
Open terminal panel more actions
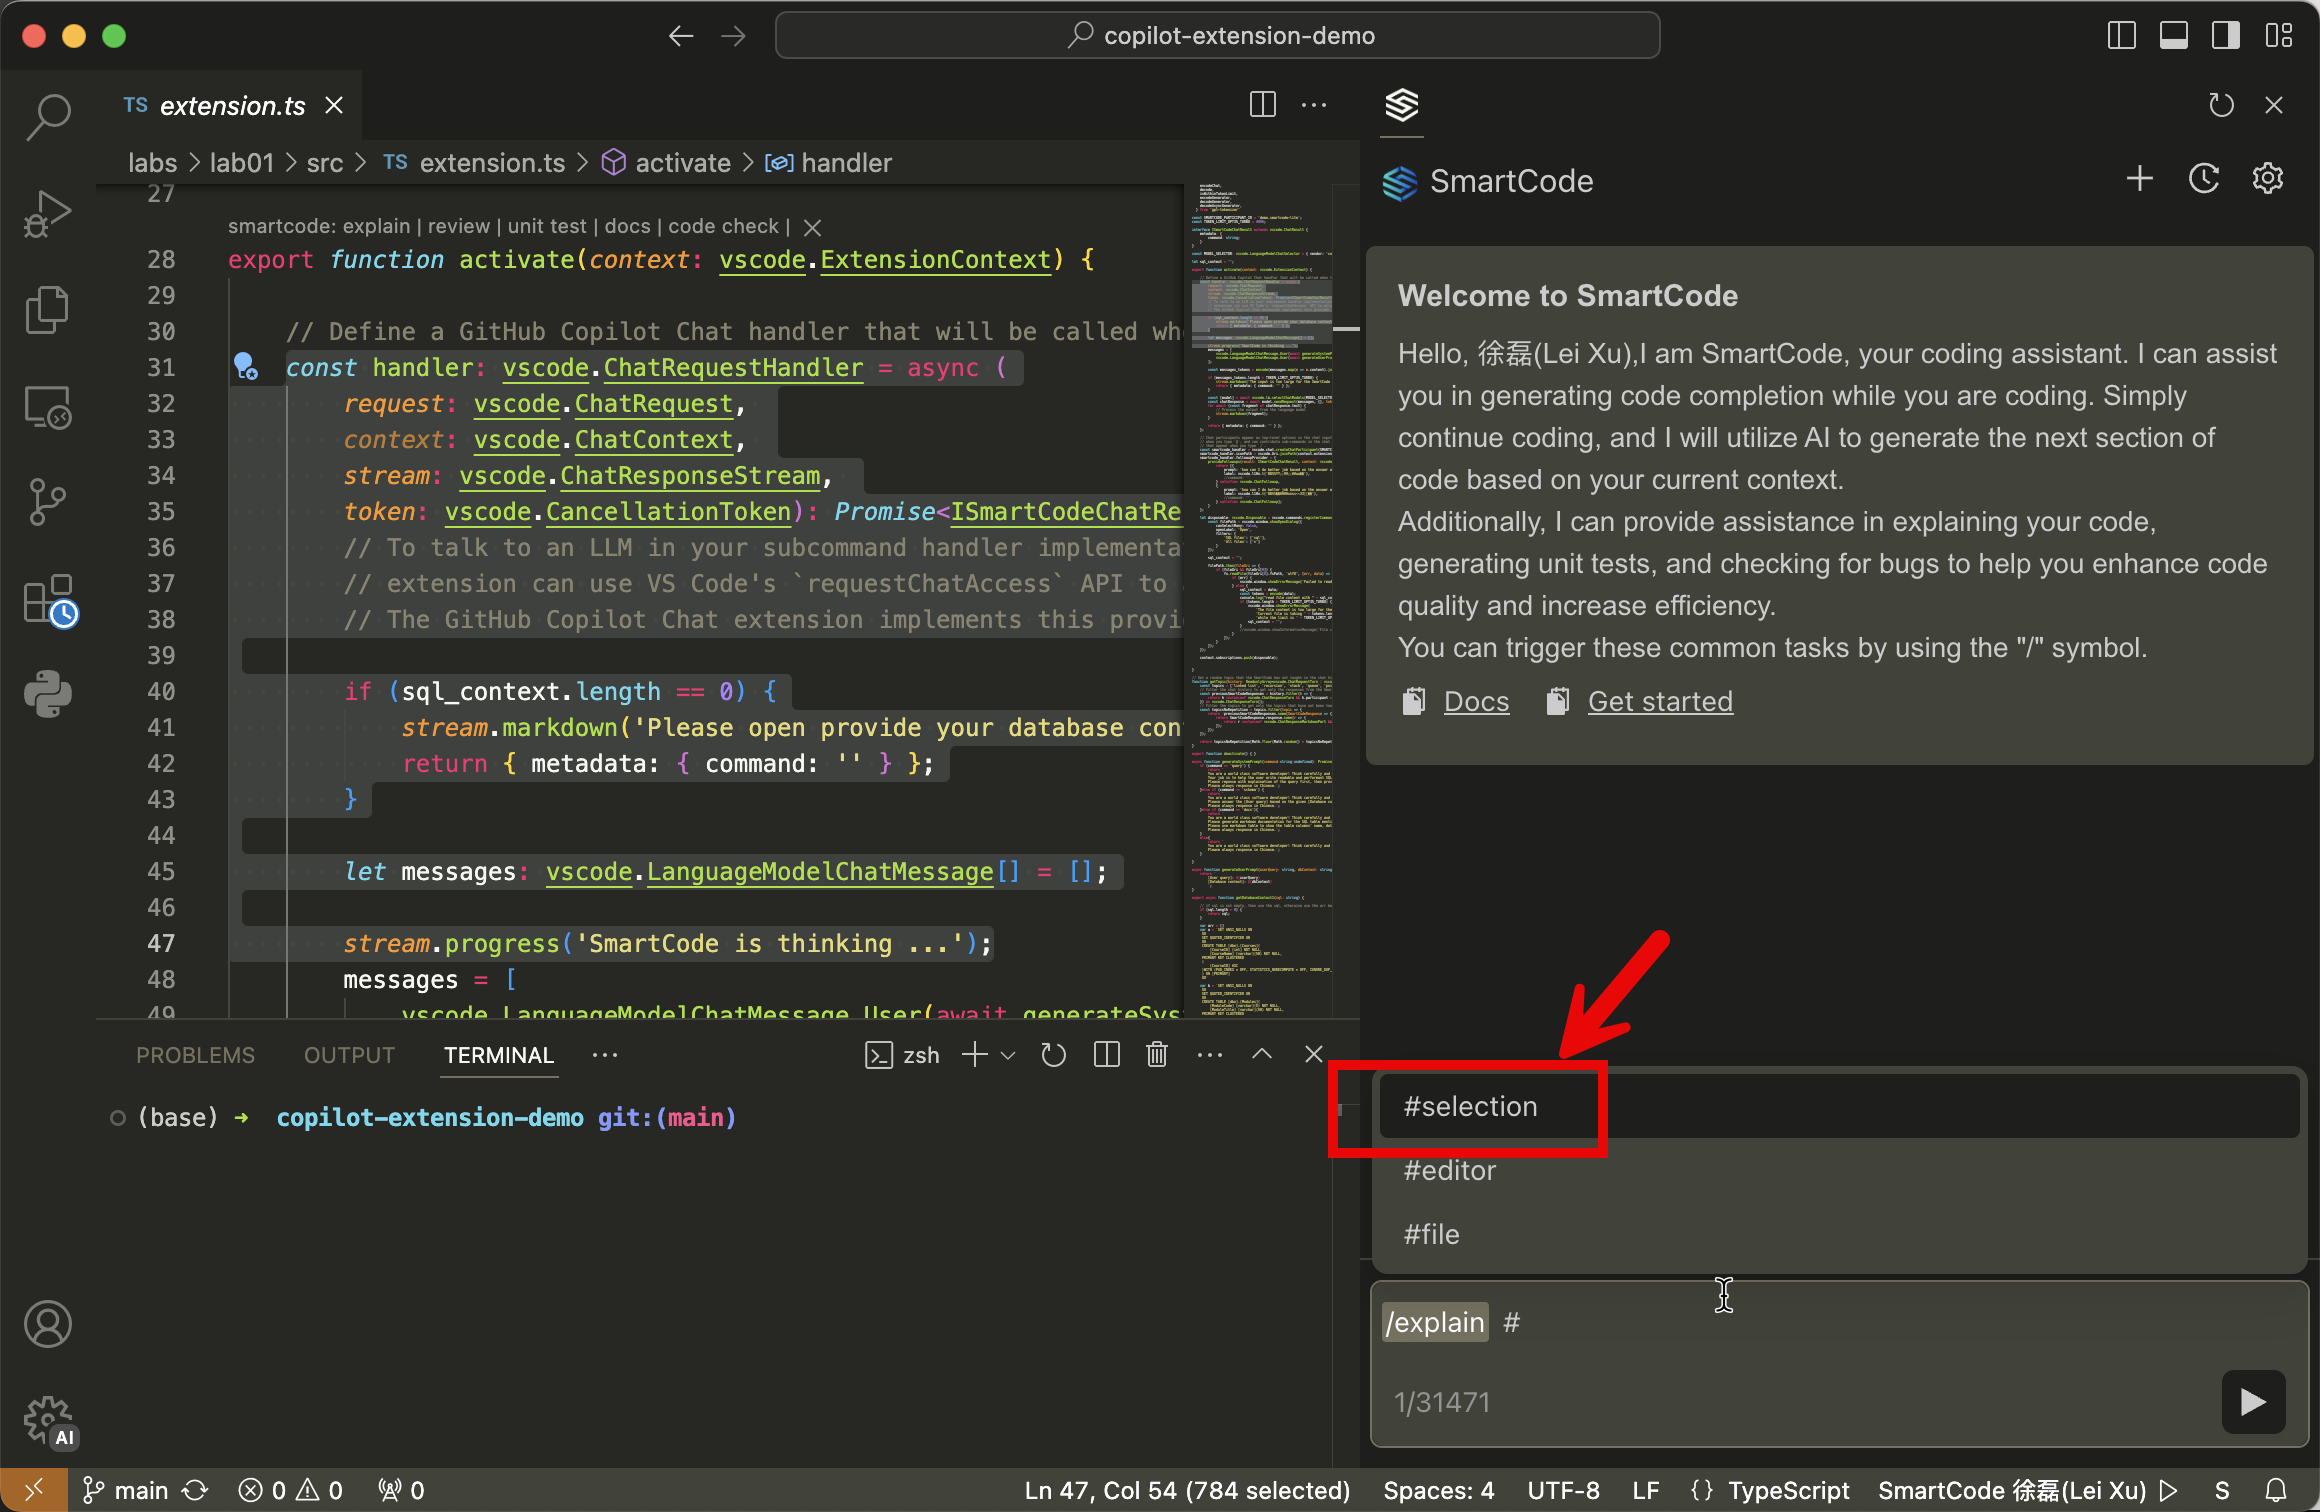[1210, 1055]
